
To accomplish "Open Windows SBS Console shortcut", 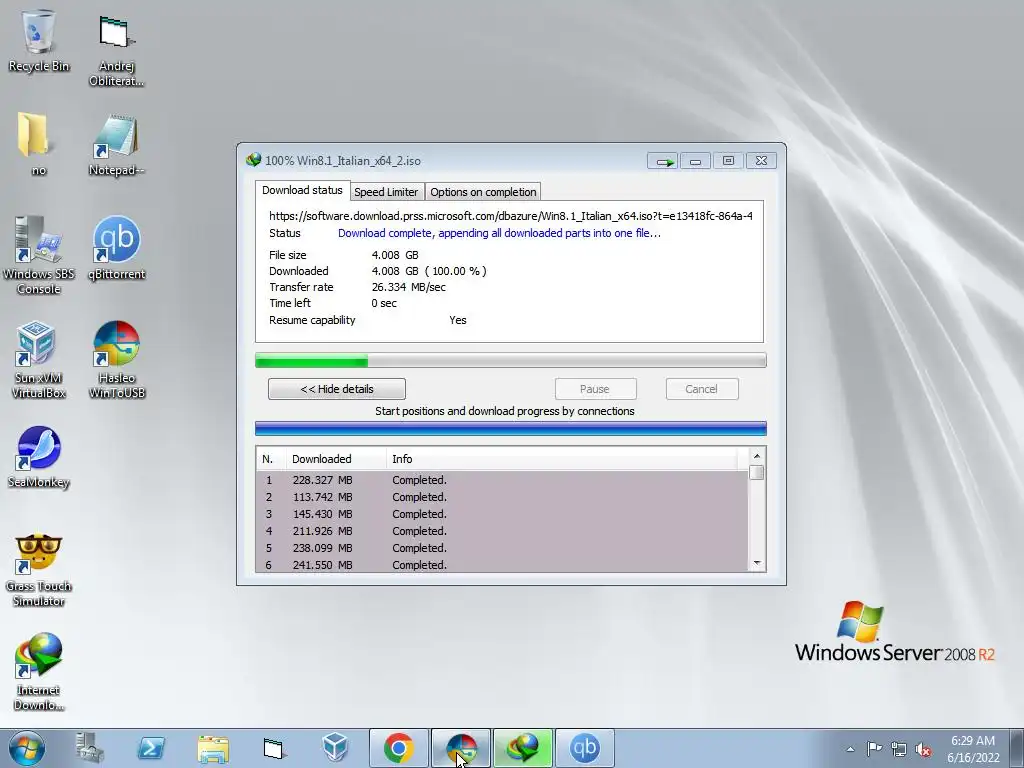I will pos(39,255).
